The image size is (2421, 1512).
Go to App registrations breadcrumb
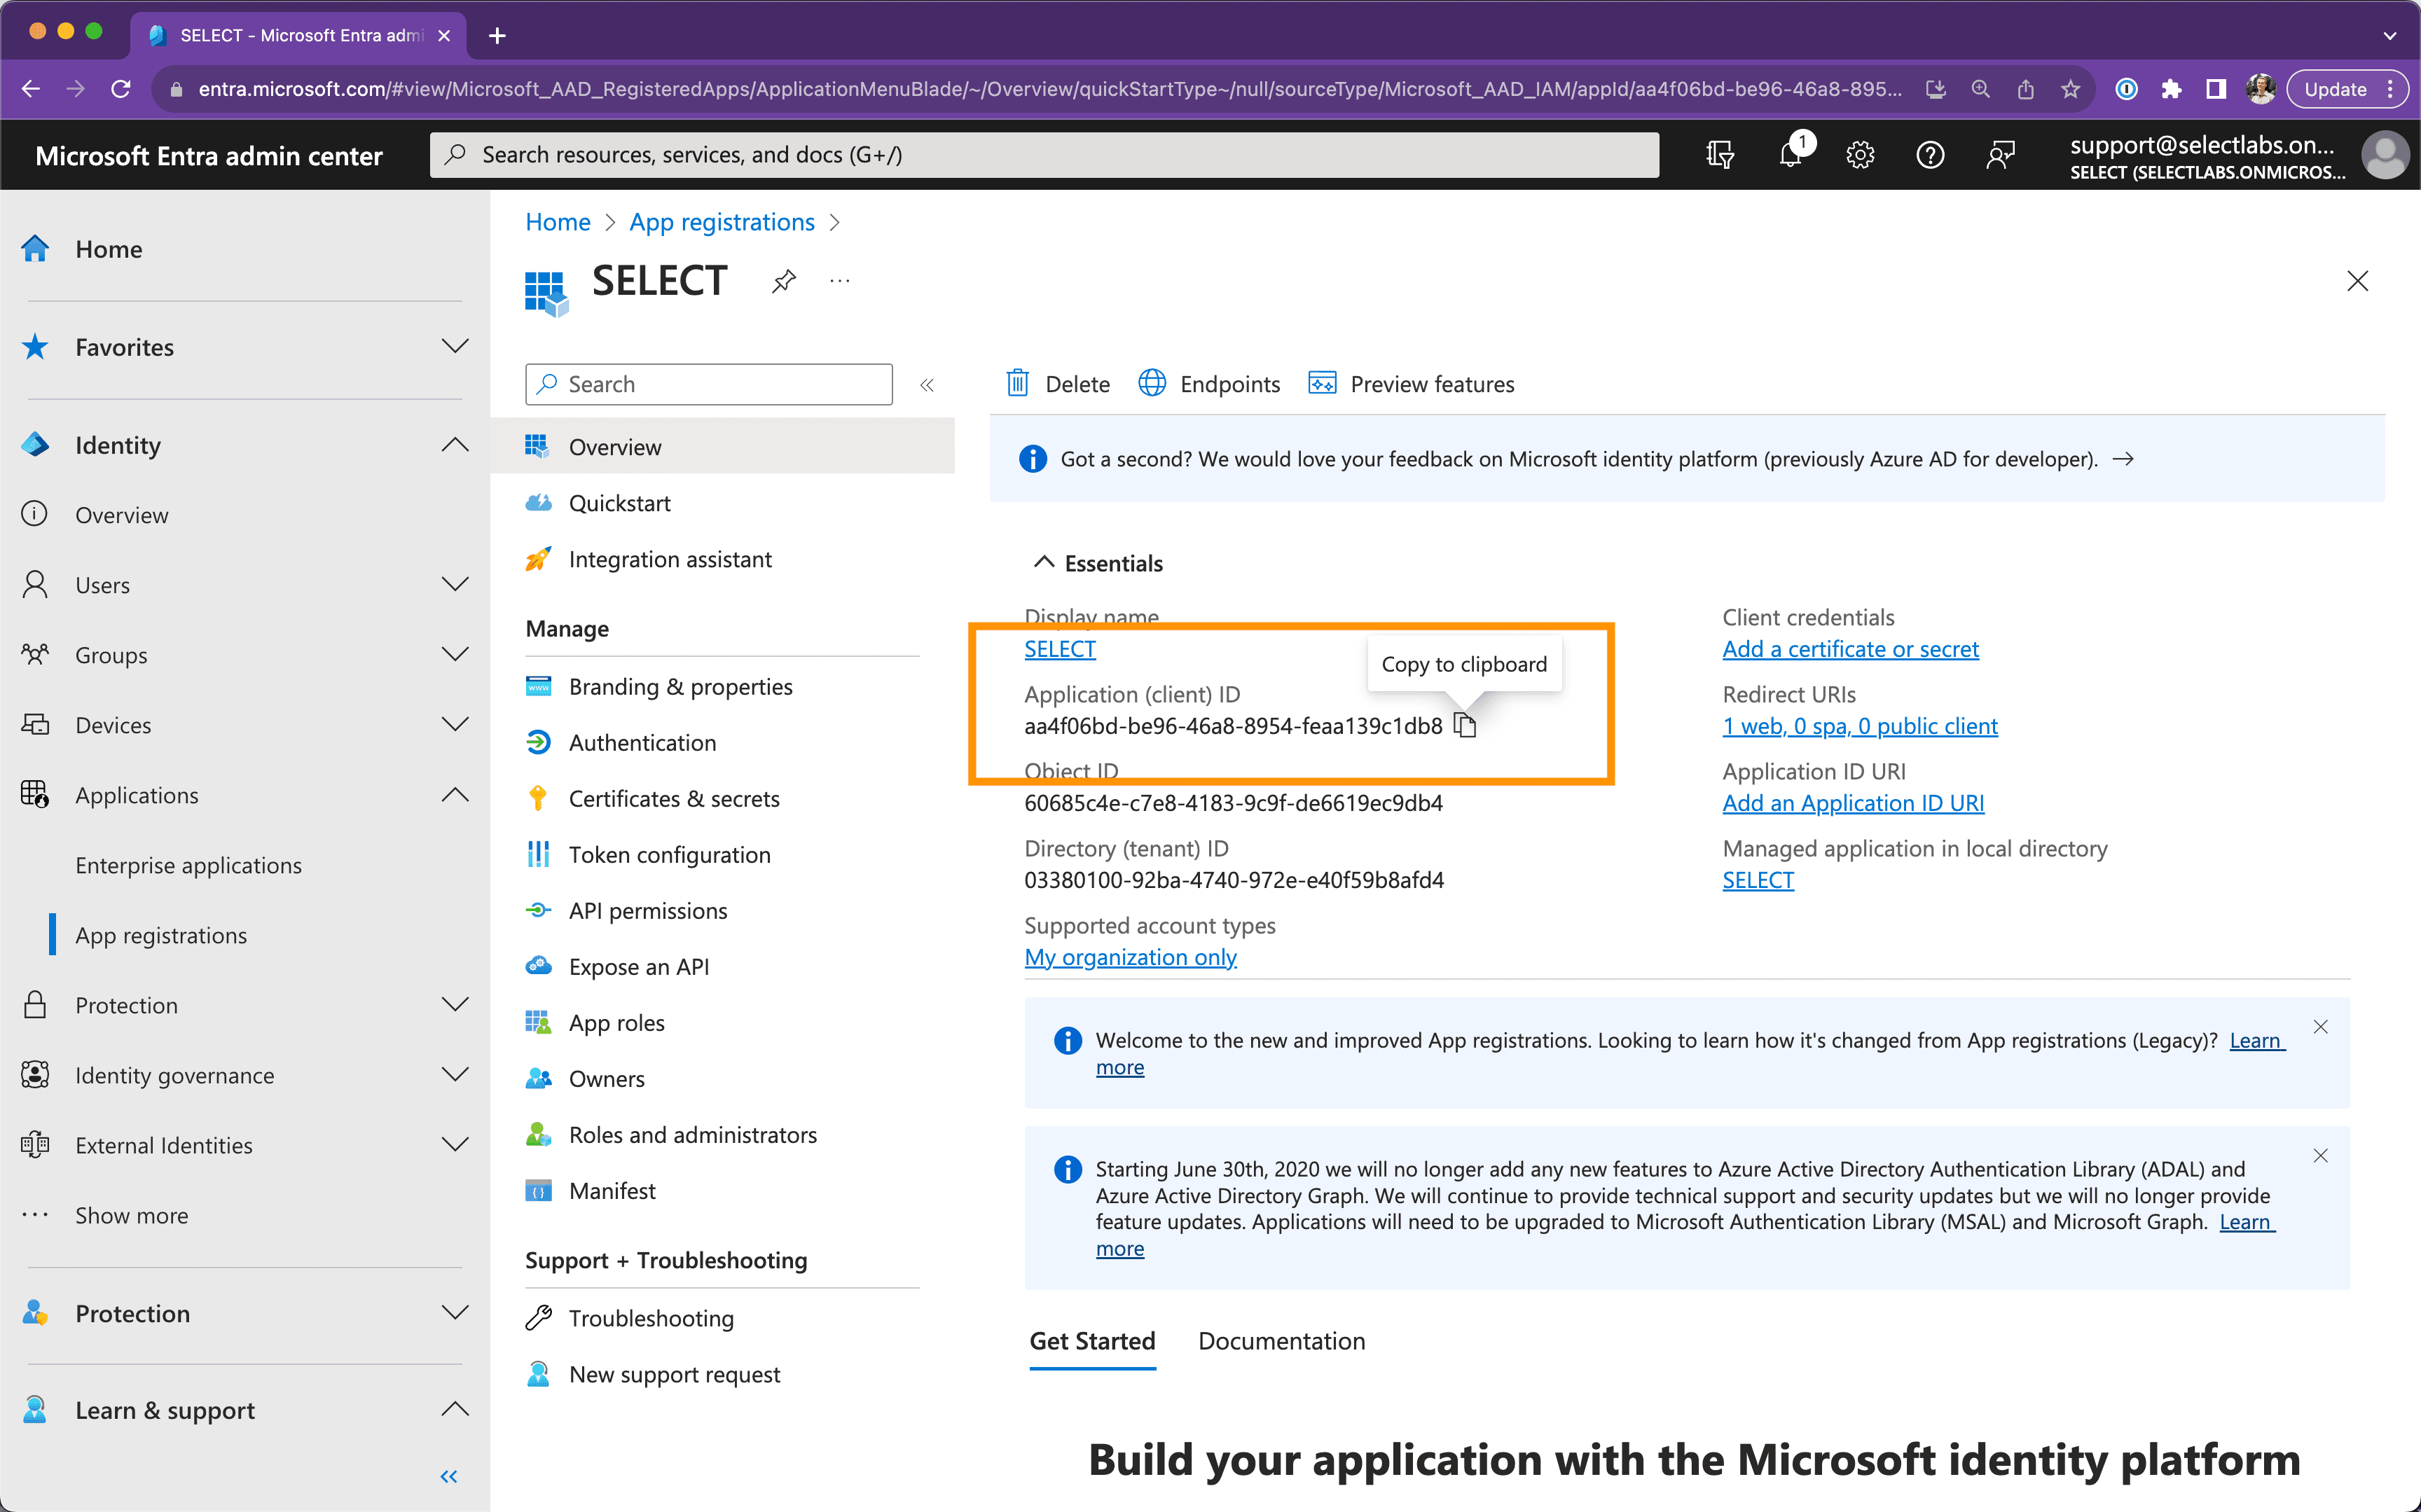pos(721,222)
